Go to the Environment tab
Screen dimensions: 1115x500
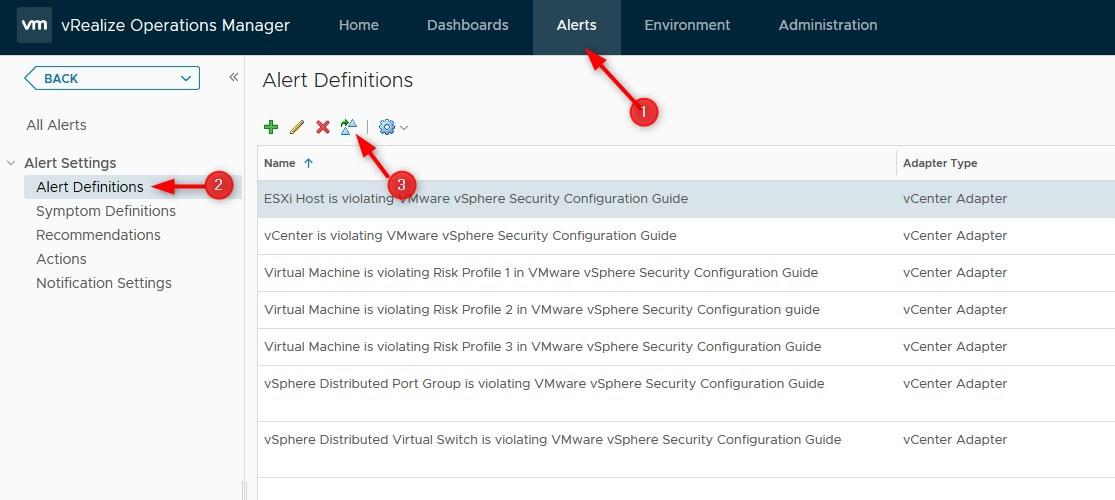click(x=687, y=25)
